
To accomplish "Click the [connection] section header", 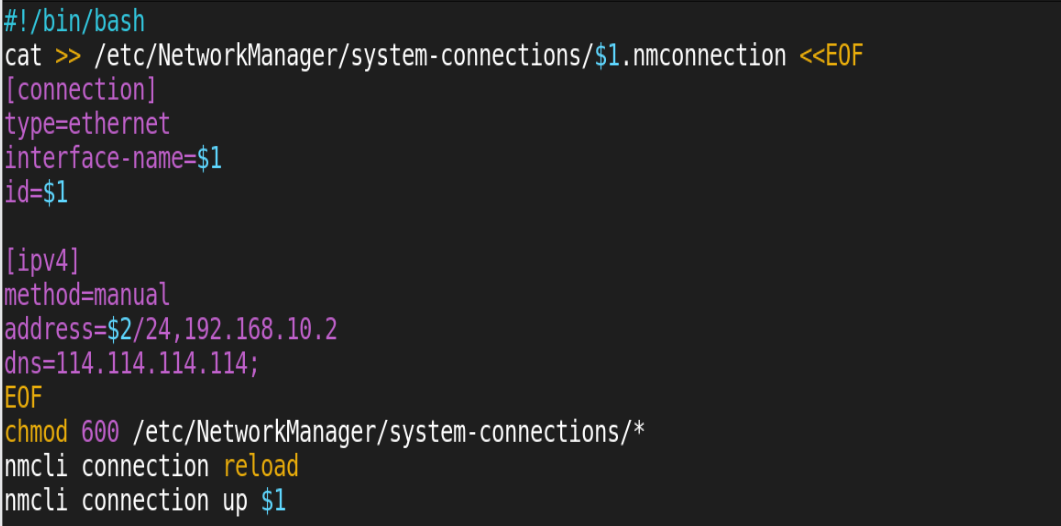I will (x=81, y=91).
